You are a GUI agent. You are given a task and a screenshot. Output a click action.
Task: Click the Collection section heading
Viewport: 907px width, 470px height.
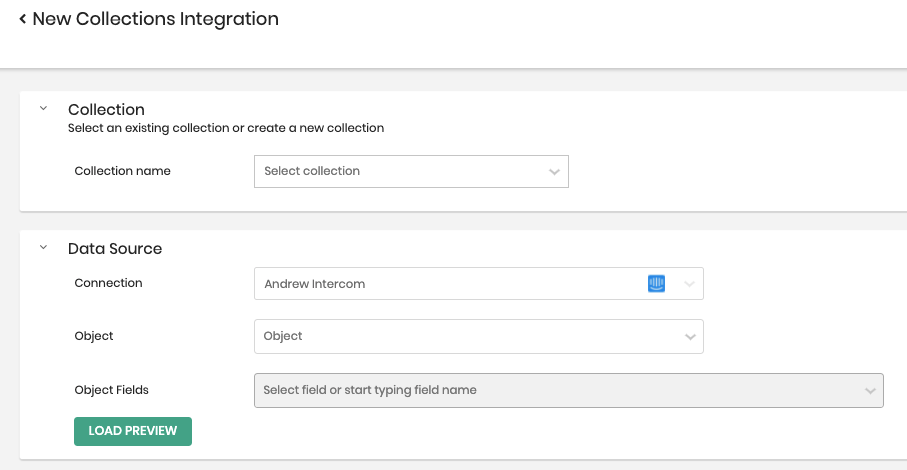tap(106, 109)
